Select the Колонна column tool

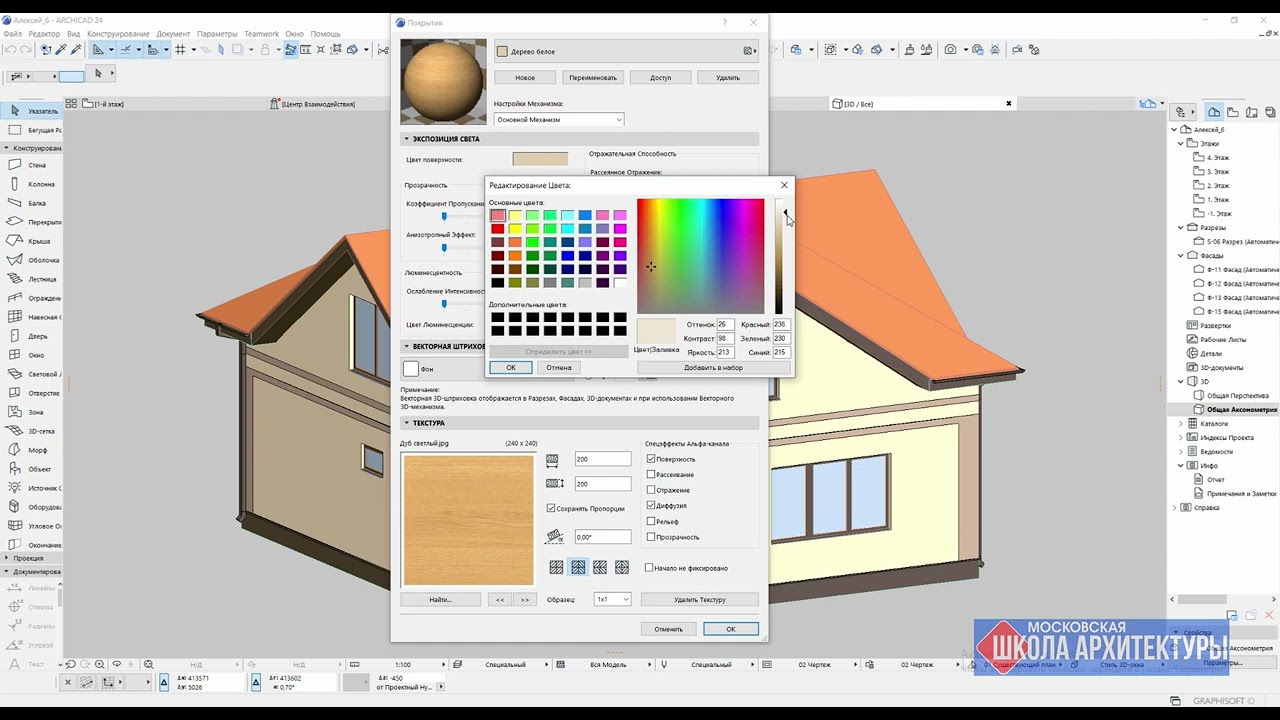[x=32, y=184]
